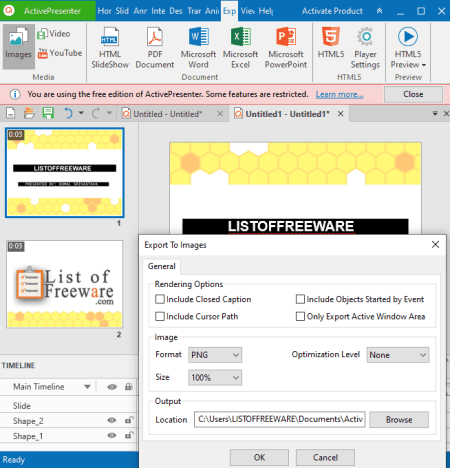450x468 pixels.
Task: Export as PDF Document
Action: [x=155, y=48]
